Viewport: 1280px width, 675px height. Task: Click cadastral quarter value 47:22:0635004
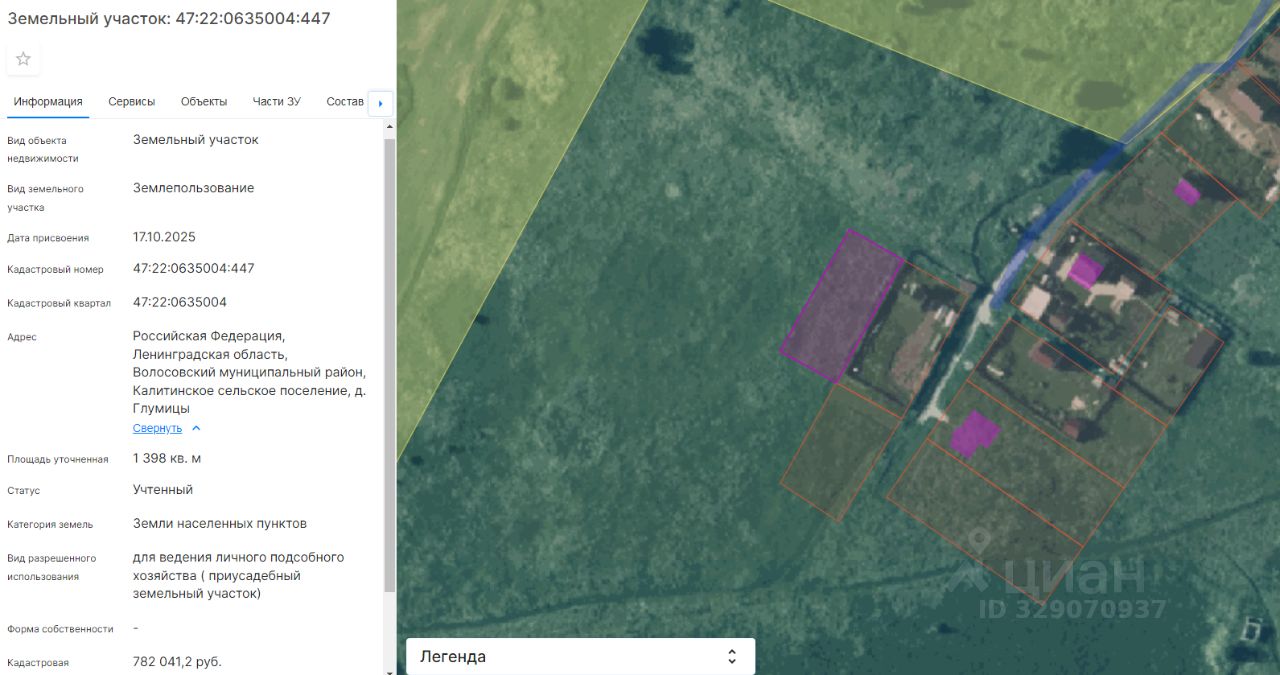tap(180, 302)
